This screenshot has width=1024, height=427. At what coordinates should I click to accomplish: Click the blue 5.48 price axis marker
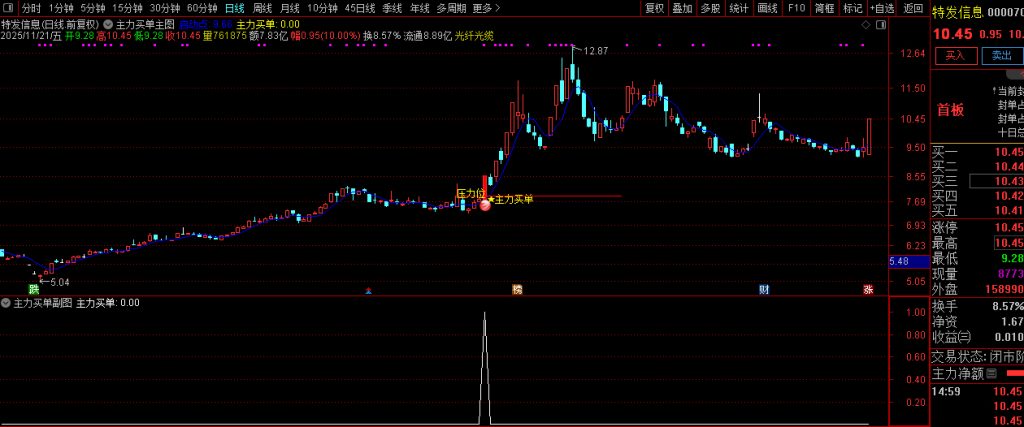pyautogui.click(x=910, y=261)
